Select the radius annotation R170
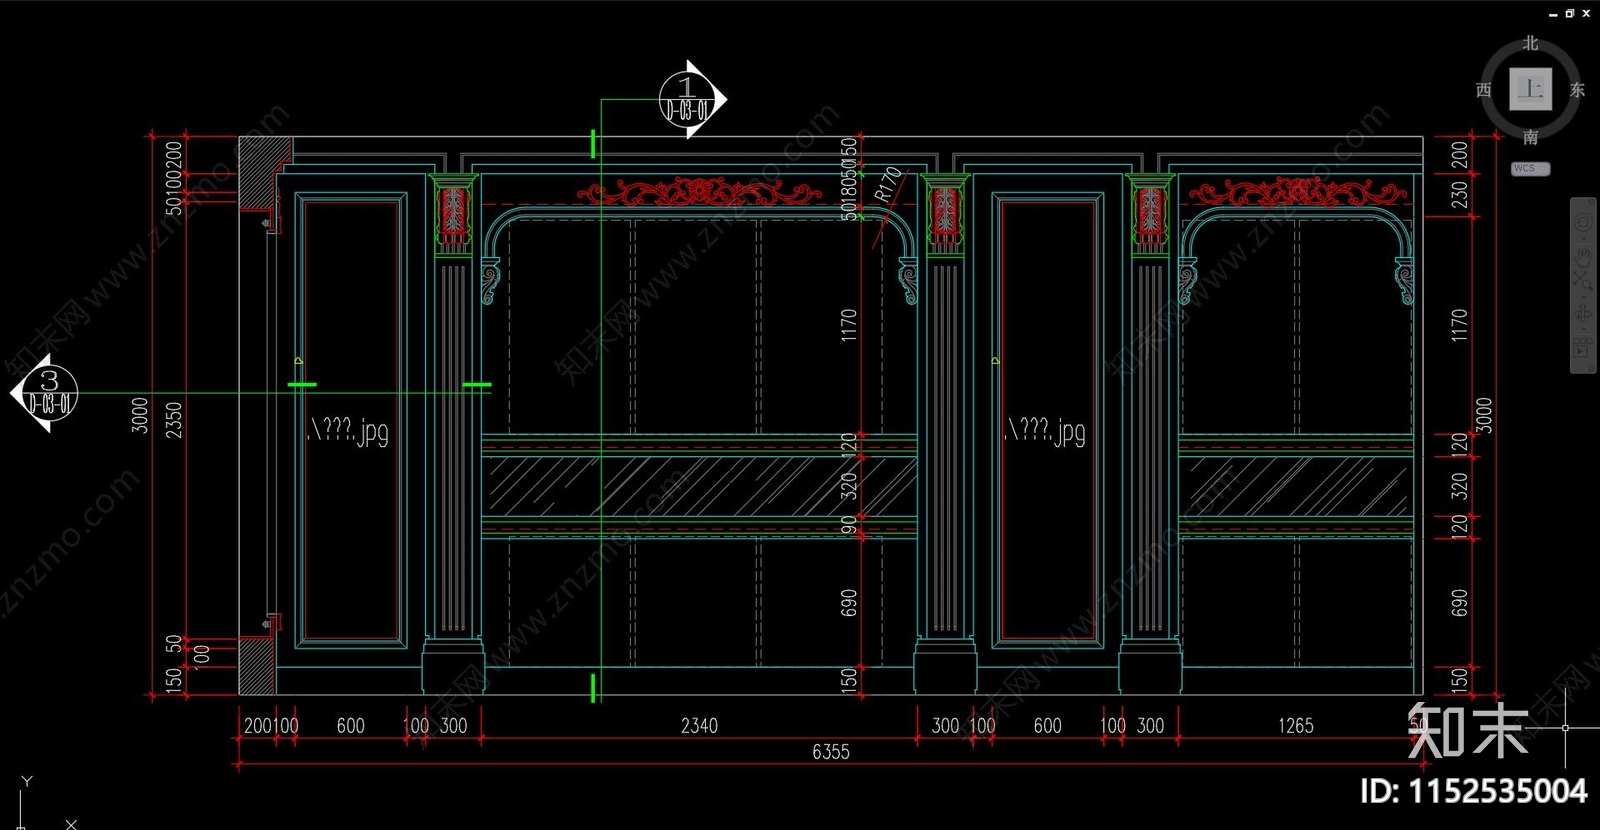1600x830 pixels. (888, 185)
